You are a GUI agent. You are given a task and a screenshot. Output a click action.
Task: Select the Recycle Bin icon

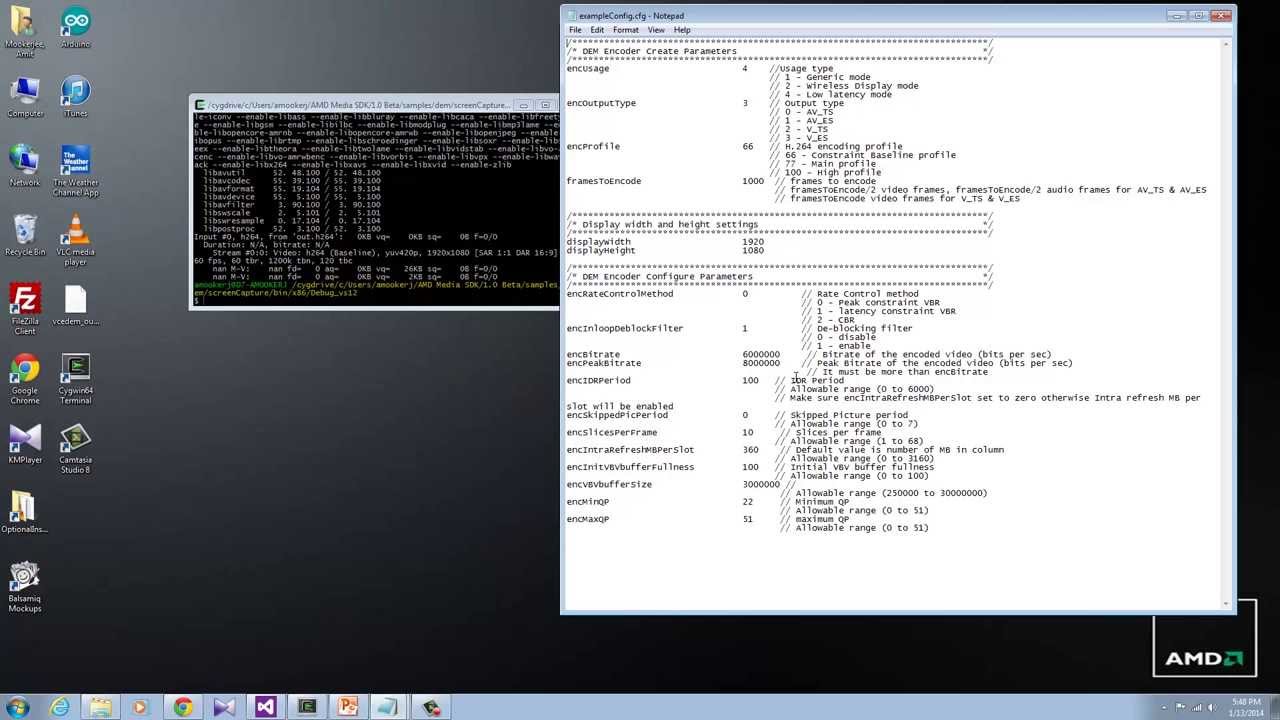[x=25, y=237]
